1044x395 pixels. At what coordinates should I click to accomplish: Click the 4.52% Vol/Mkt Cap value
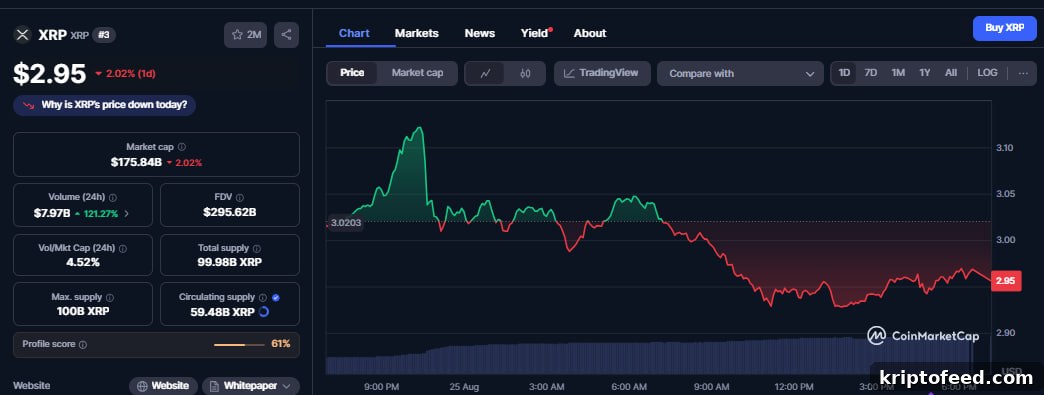[83, 262]
